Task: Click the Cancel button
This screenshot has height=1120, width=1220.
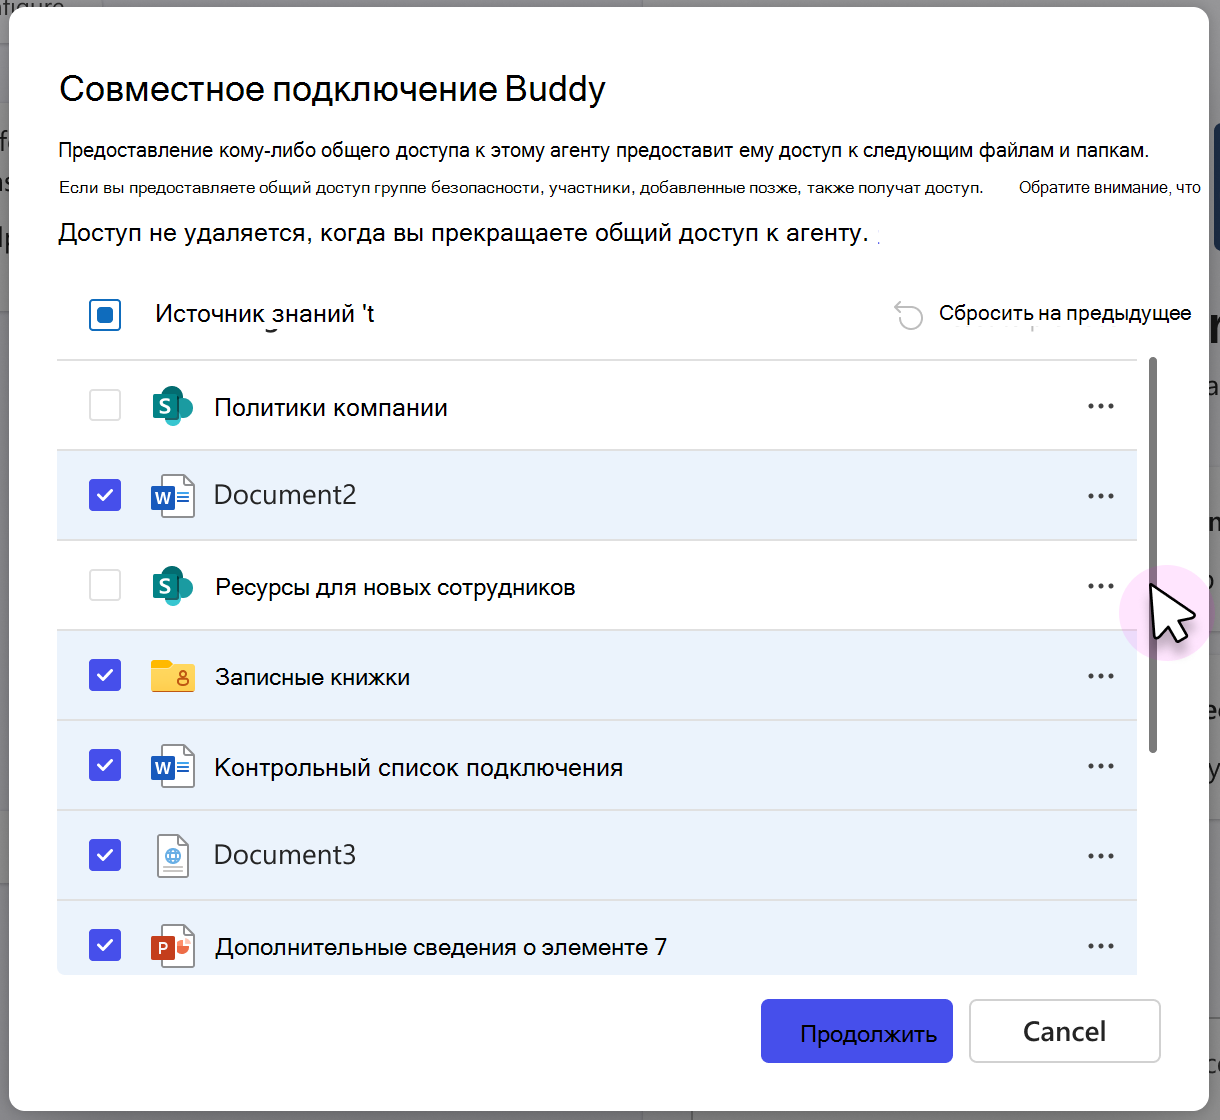Action: pos(1065,1031)
